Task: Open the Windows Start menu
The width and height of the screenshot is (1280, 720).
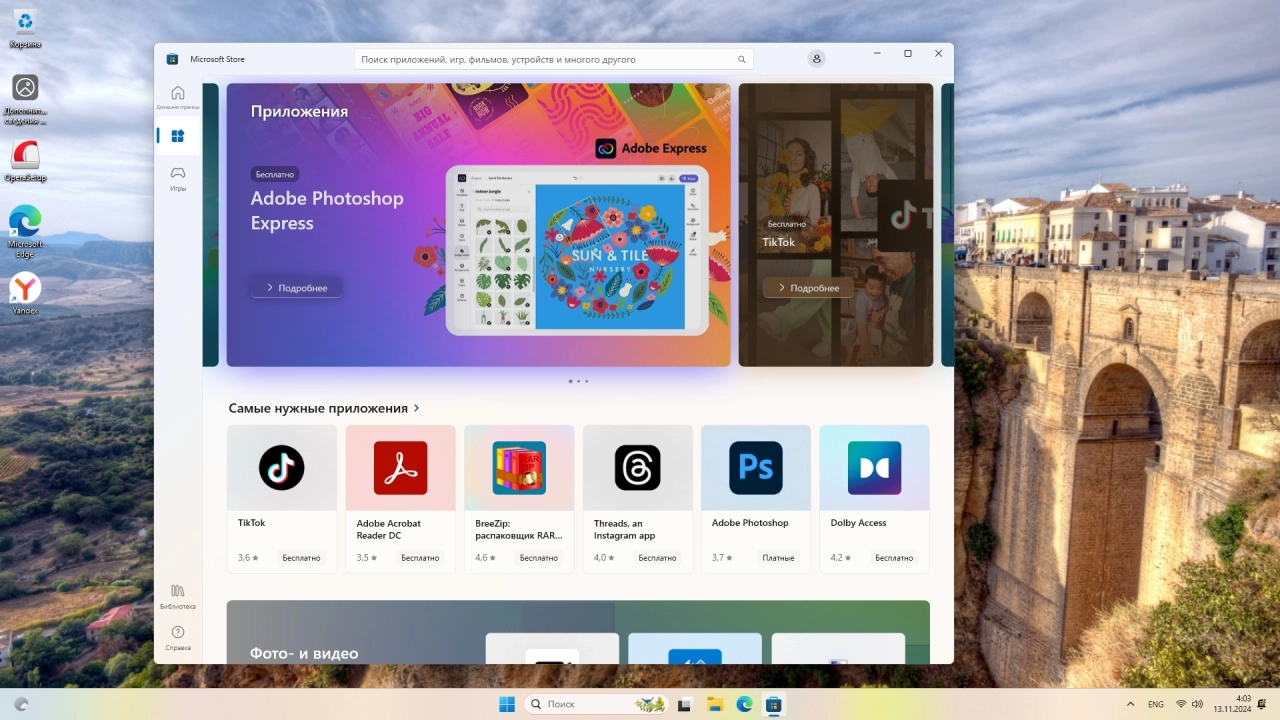Action: 507,704
